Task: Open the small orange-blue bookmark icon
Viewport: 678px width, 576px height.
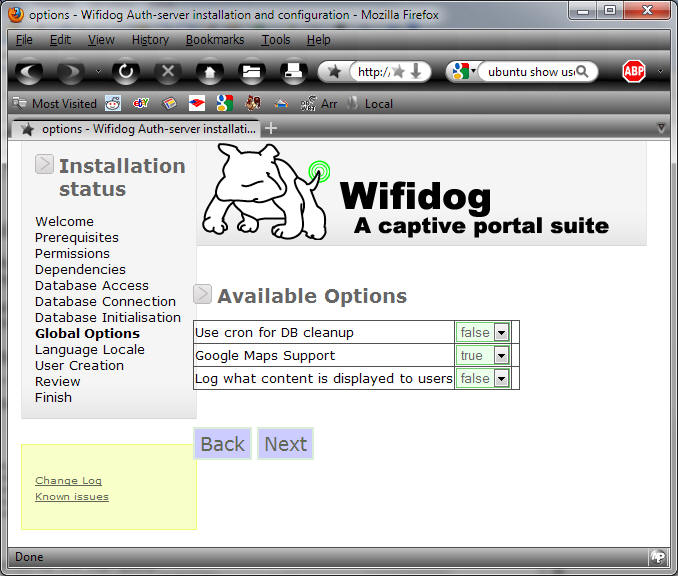Action: pyautogui.click(x=281, y=104)
